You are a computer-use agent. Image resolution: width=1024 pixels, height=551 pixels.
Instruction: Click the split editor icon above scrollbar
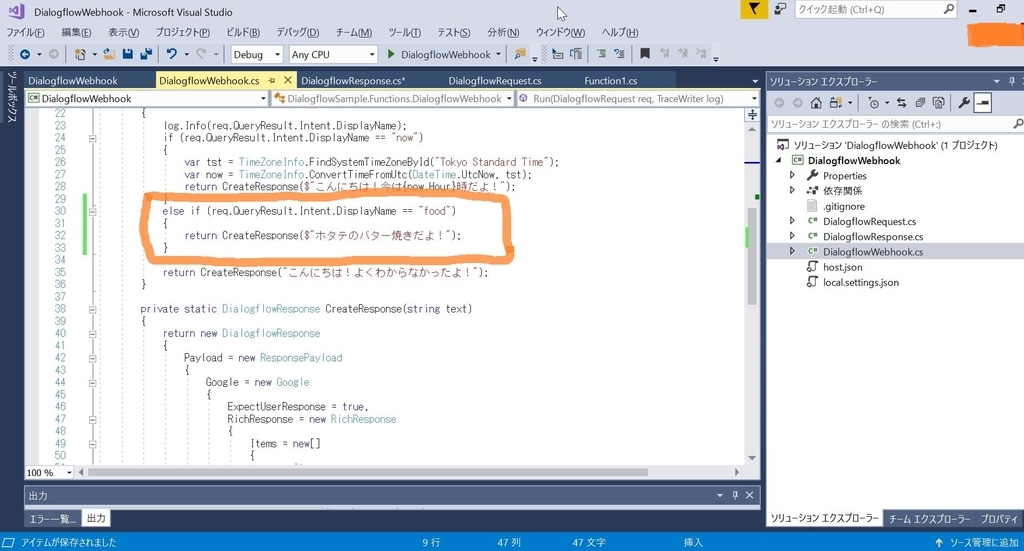(752, 115)
